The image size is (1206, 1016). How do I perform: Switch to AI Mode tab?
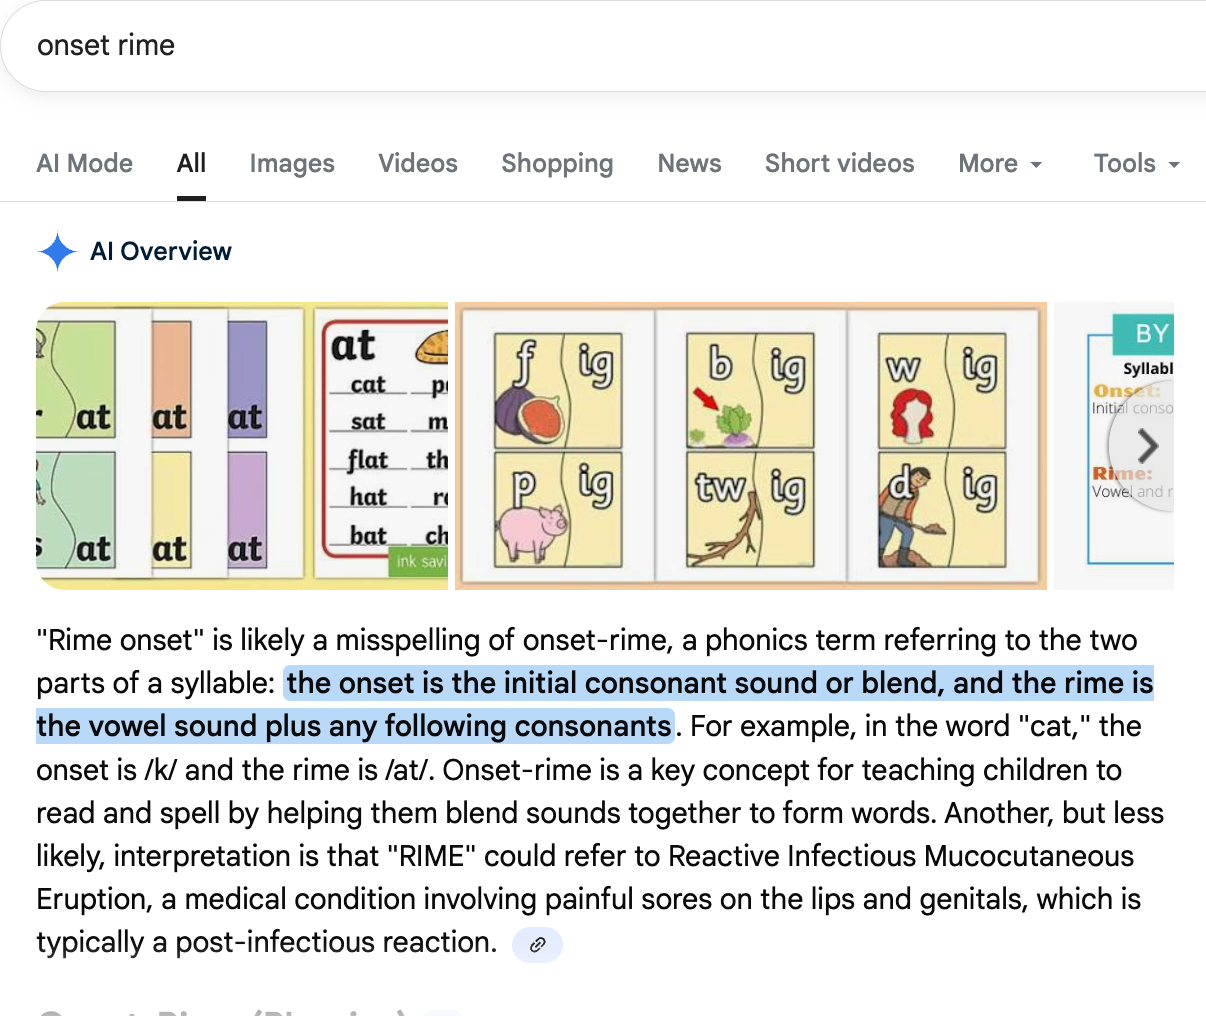point(85,164)
